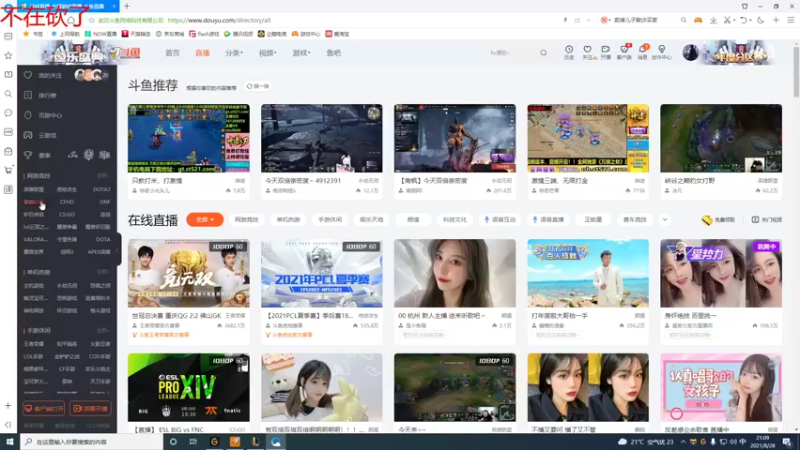Expand the 视频 dropdown in top navigation
The width and height of the screenshot is (800, 450).
[x=267, y=53]
